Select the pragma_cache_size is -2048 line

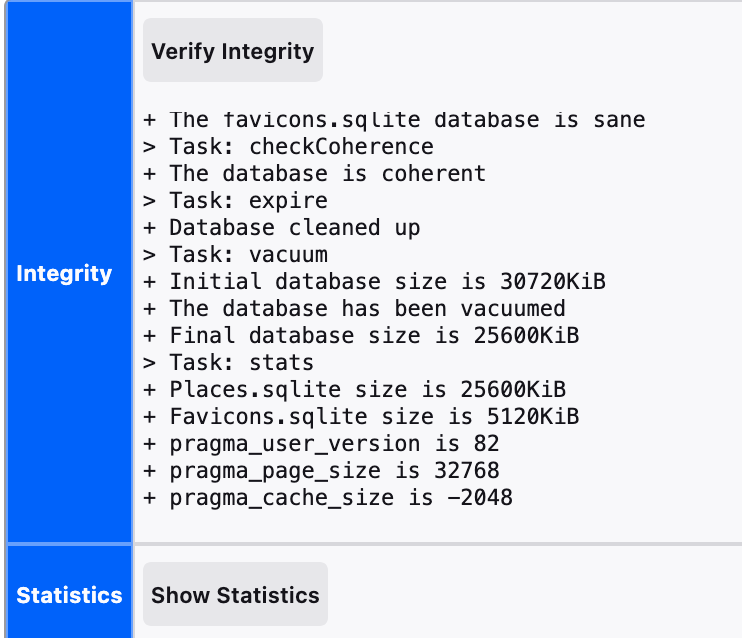tap(328, 498)
